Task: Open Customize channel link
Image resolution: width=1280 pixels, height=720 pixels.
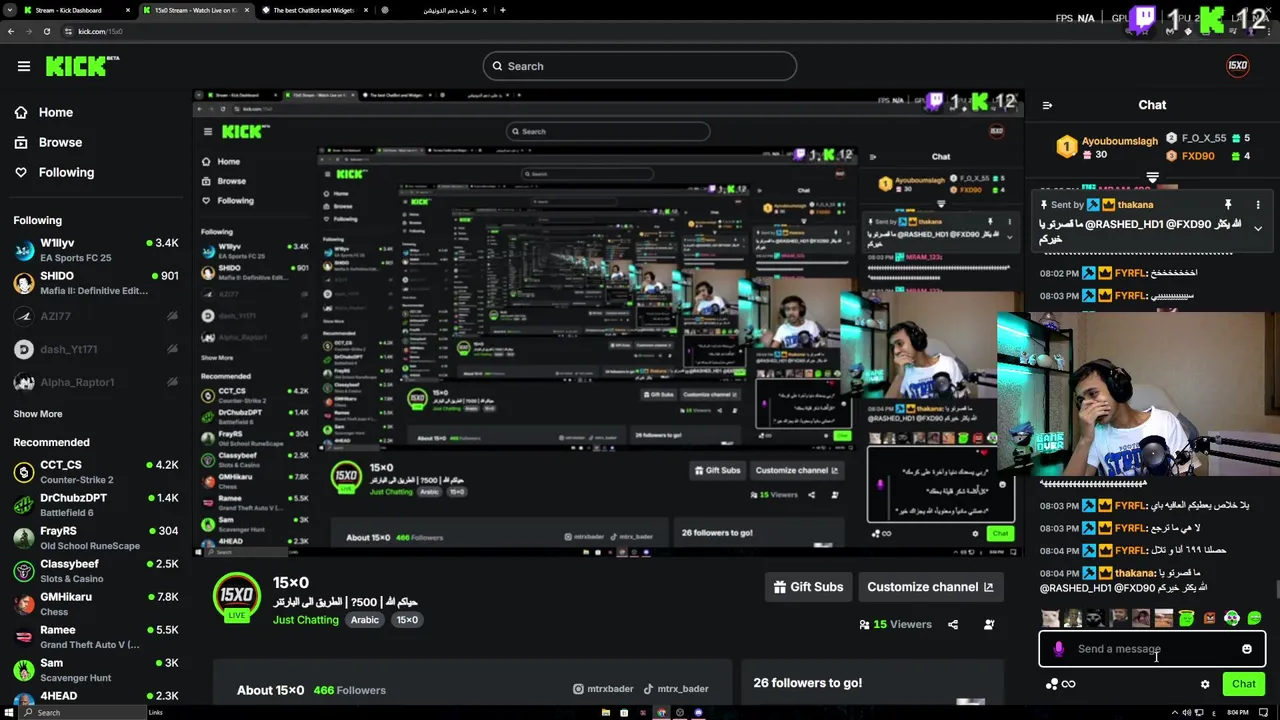Action: pos(930,587)
